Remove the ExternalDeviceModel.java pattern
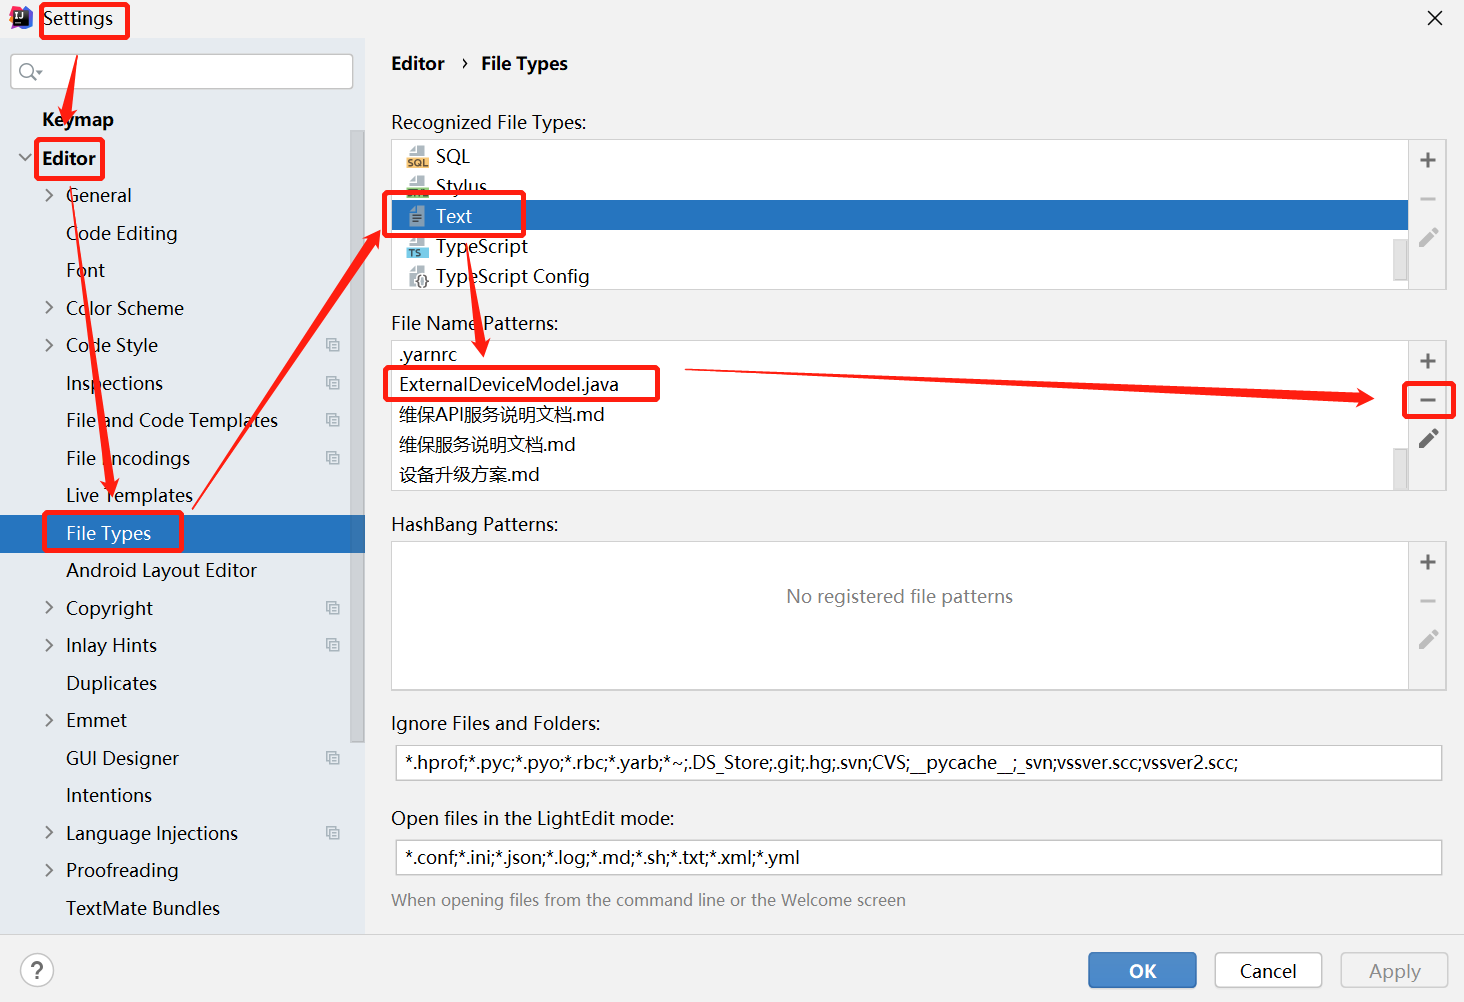The image size is (1464, 1002). pos(1428,399)
